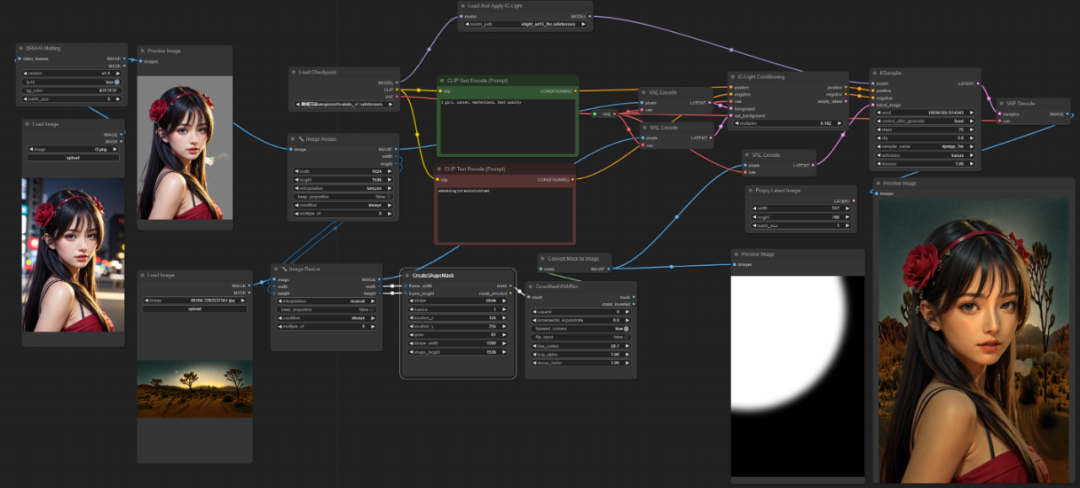Click the CONDITIONING output of the green CLIP Text Encode

pos(576,90)
